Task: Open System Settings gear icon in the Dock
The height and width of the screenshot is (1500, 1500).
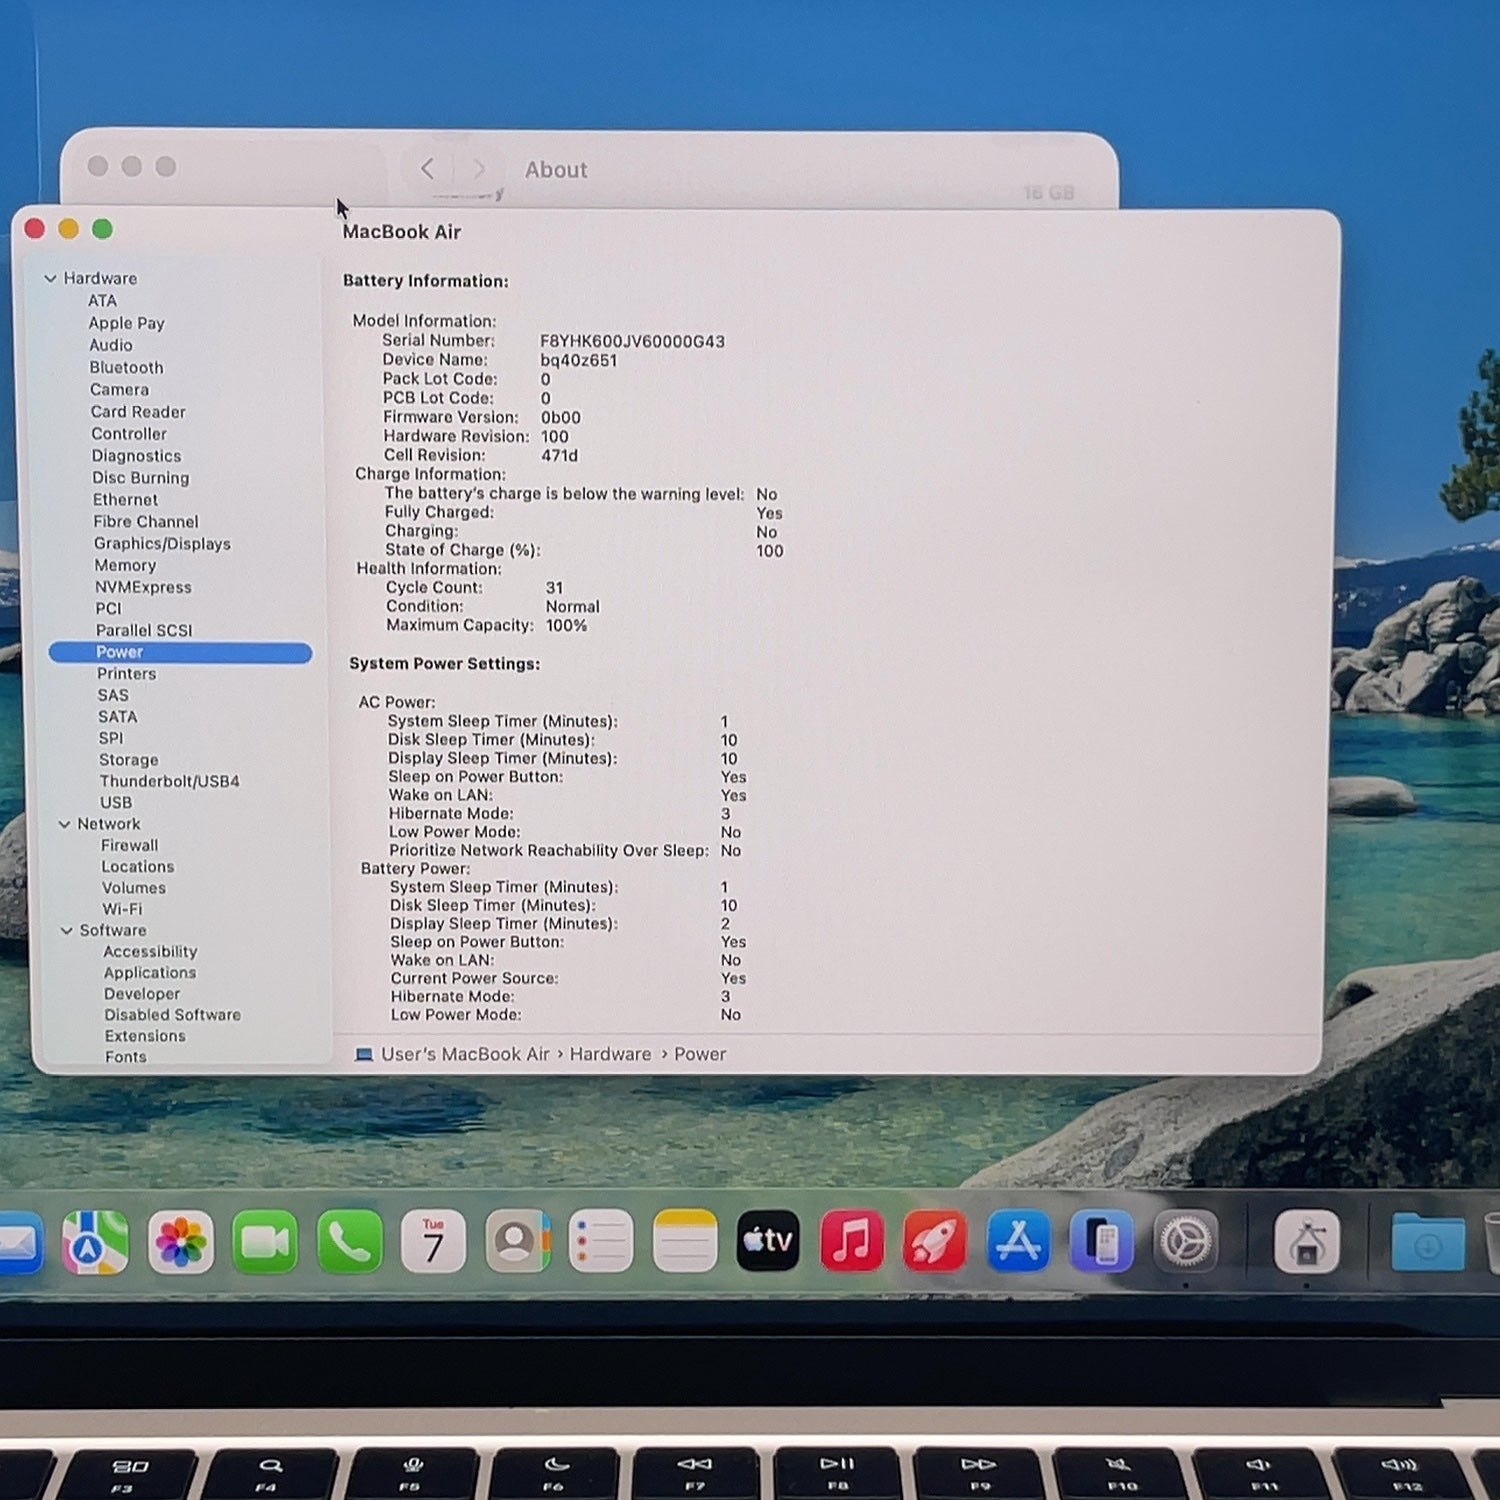Action: [1185, 1241]
